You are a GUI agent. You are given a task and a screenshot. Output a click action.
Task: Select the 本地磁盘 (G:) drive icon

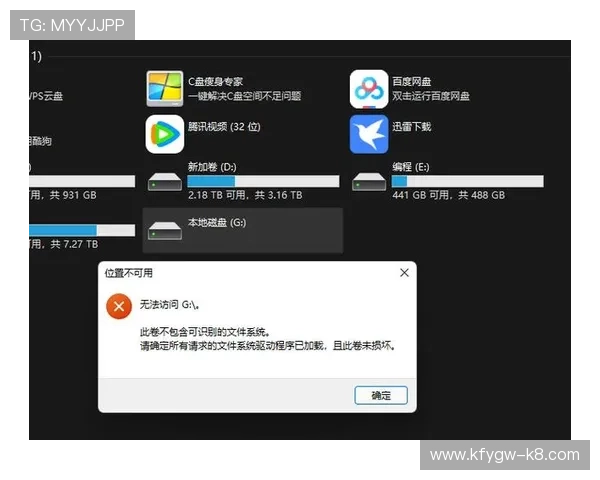pos(165,230)
